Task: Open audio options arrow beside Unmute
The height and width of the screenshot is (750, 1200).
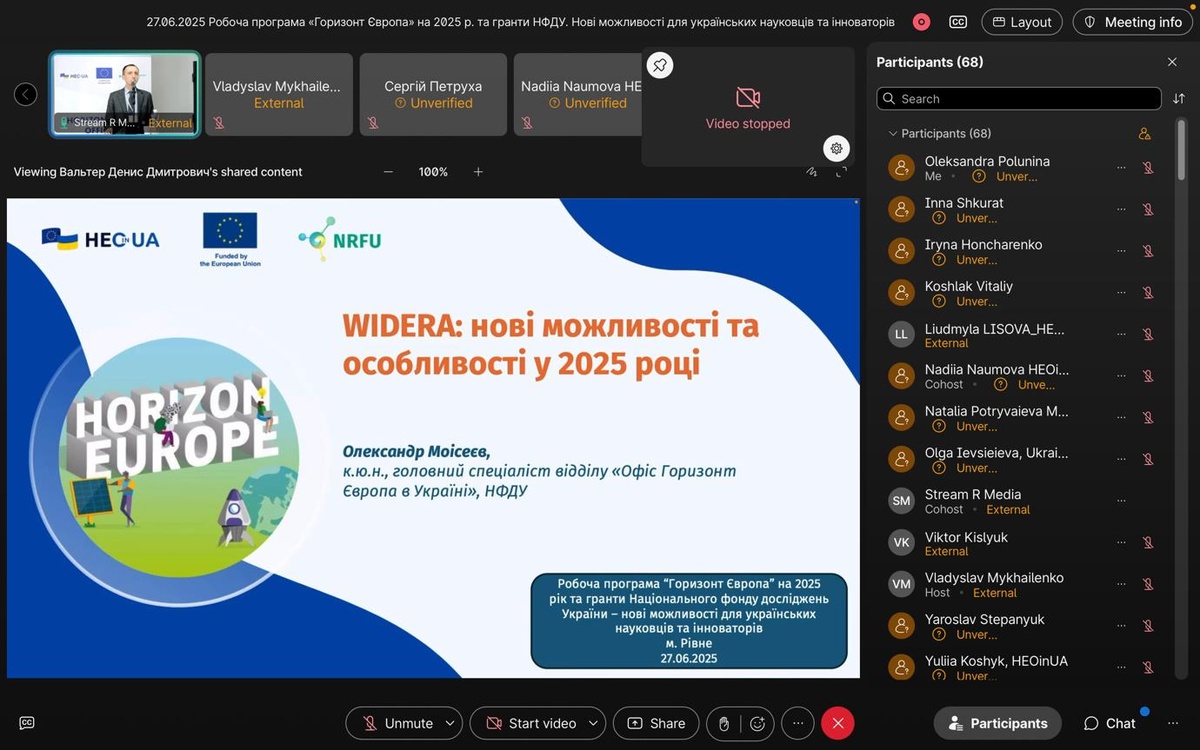Action: pyautogui.click(x=451, y=723)
